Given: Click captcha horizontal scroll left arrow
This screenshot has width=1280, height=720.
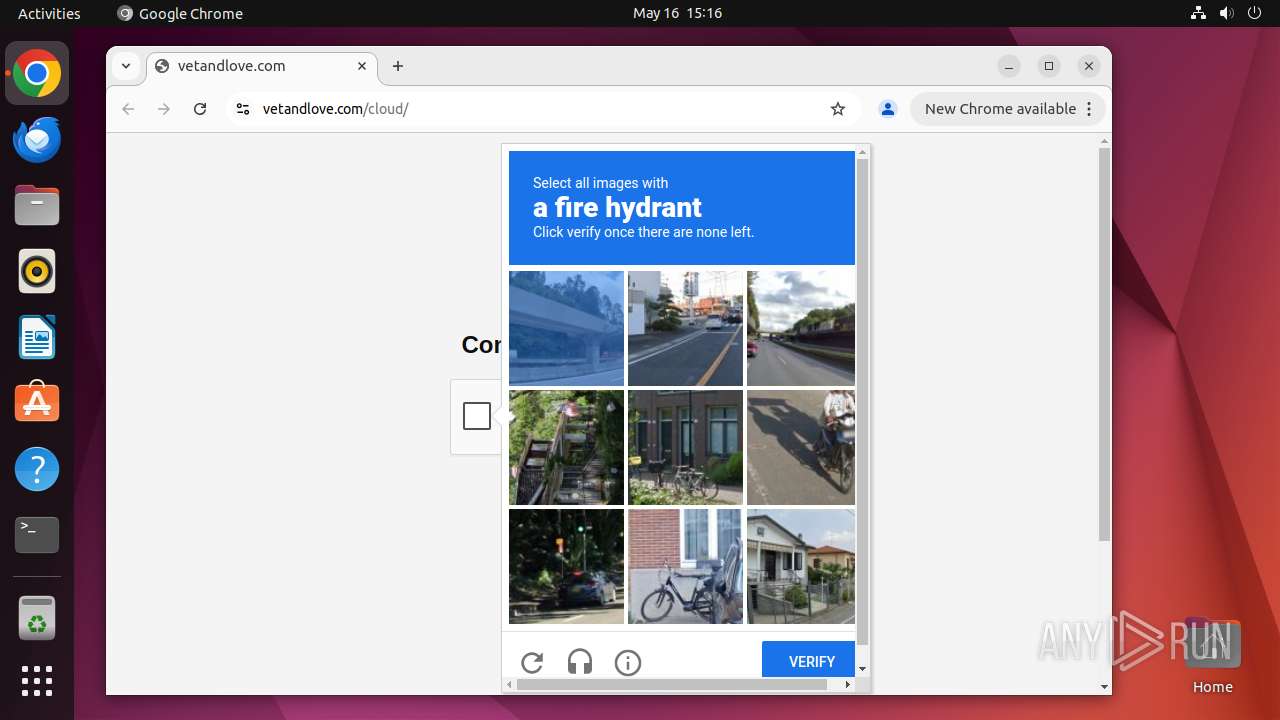Looking at the screenshot, I should pos(509,685).
